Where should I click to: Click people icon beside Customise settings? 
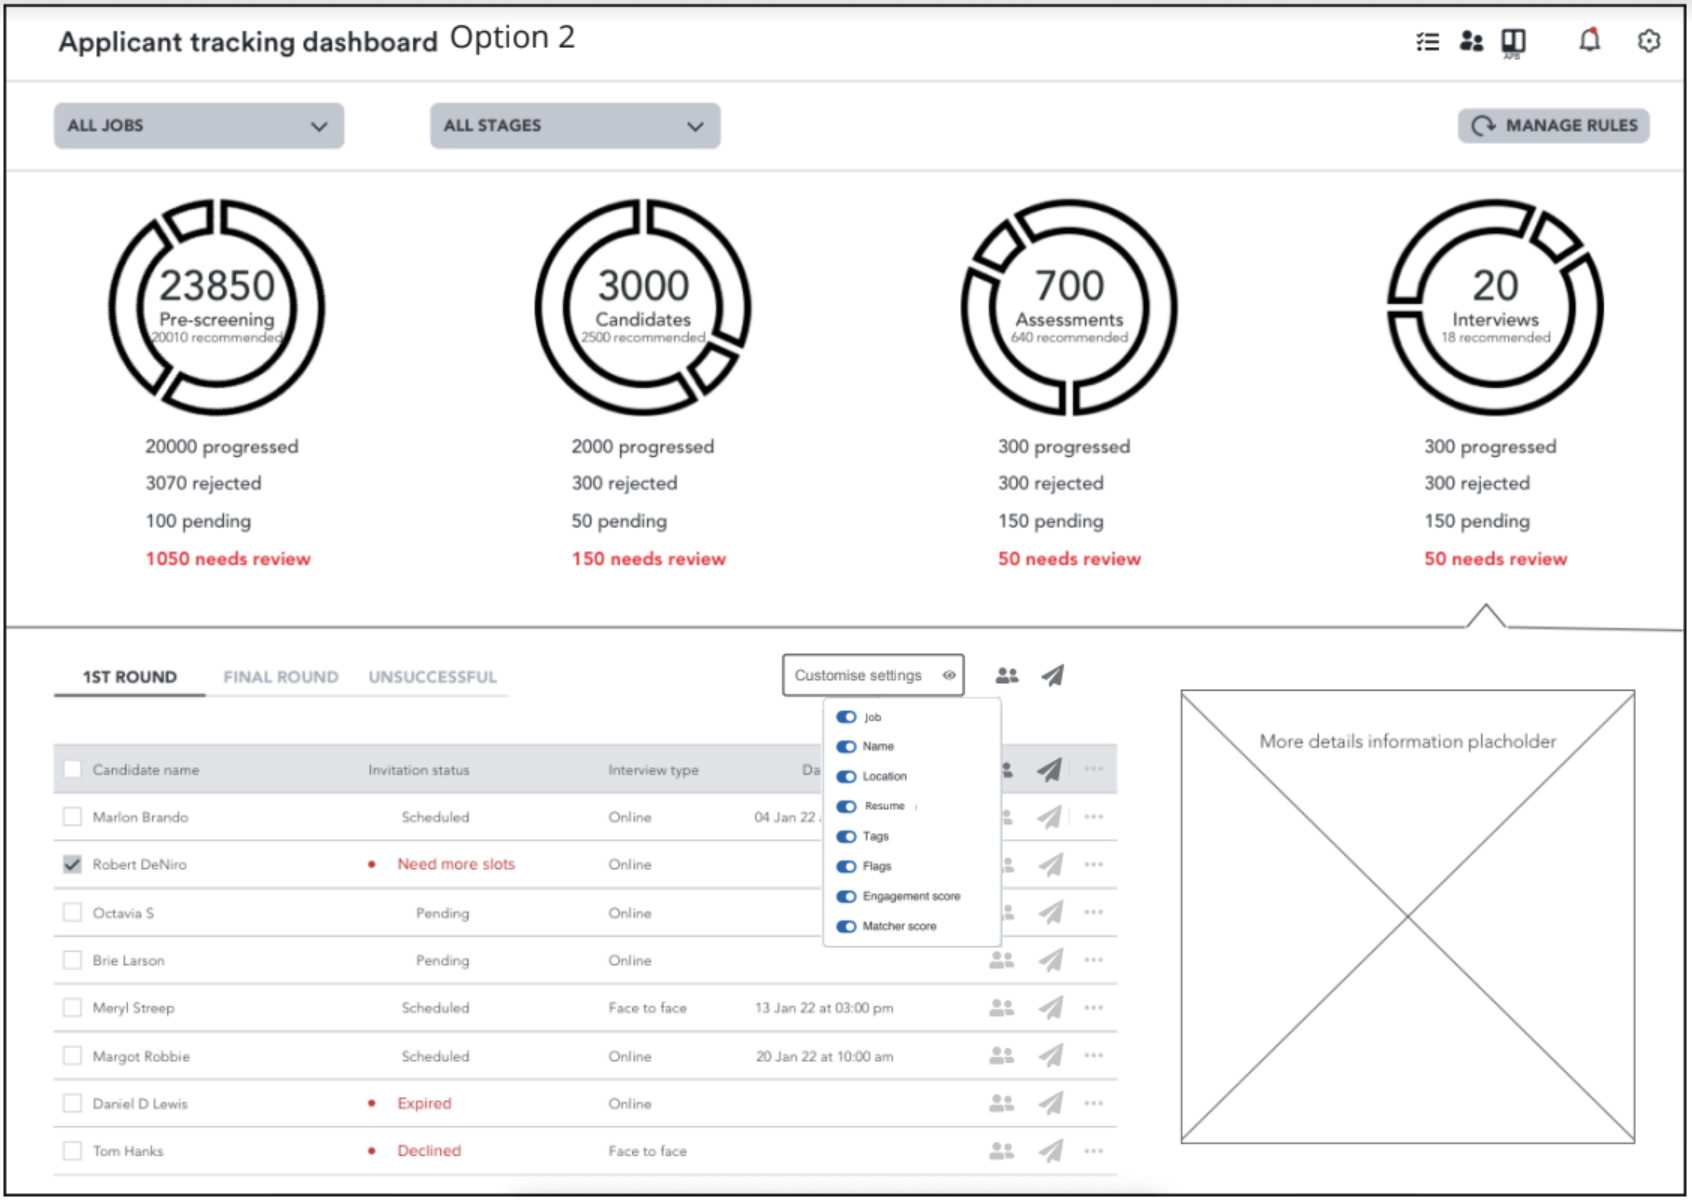pyautogui.click(x=1007, y=676)
